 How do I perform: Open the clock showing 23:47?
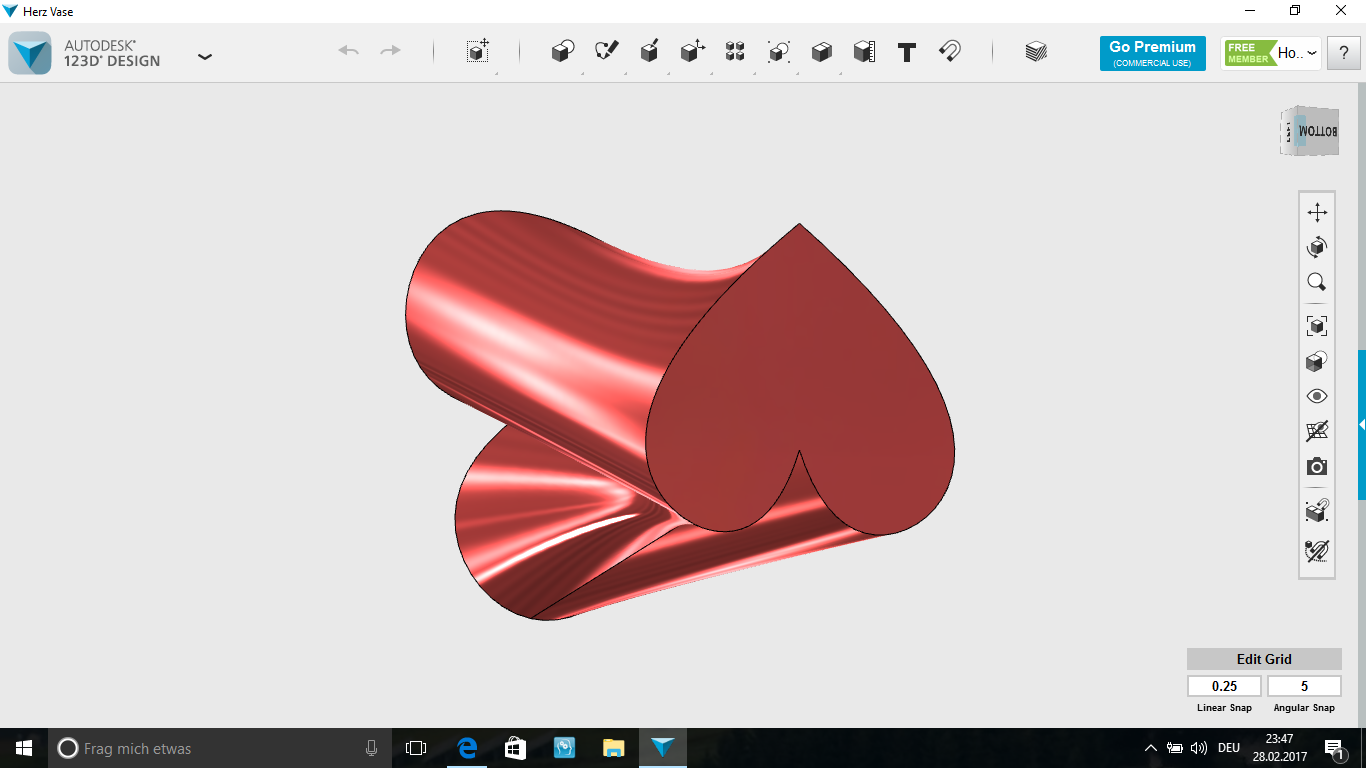(1279, 748)
